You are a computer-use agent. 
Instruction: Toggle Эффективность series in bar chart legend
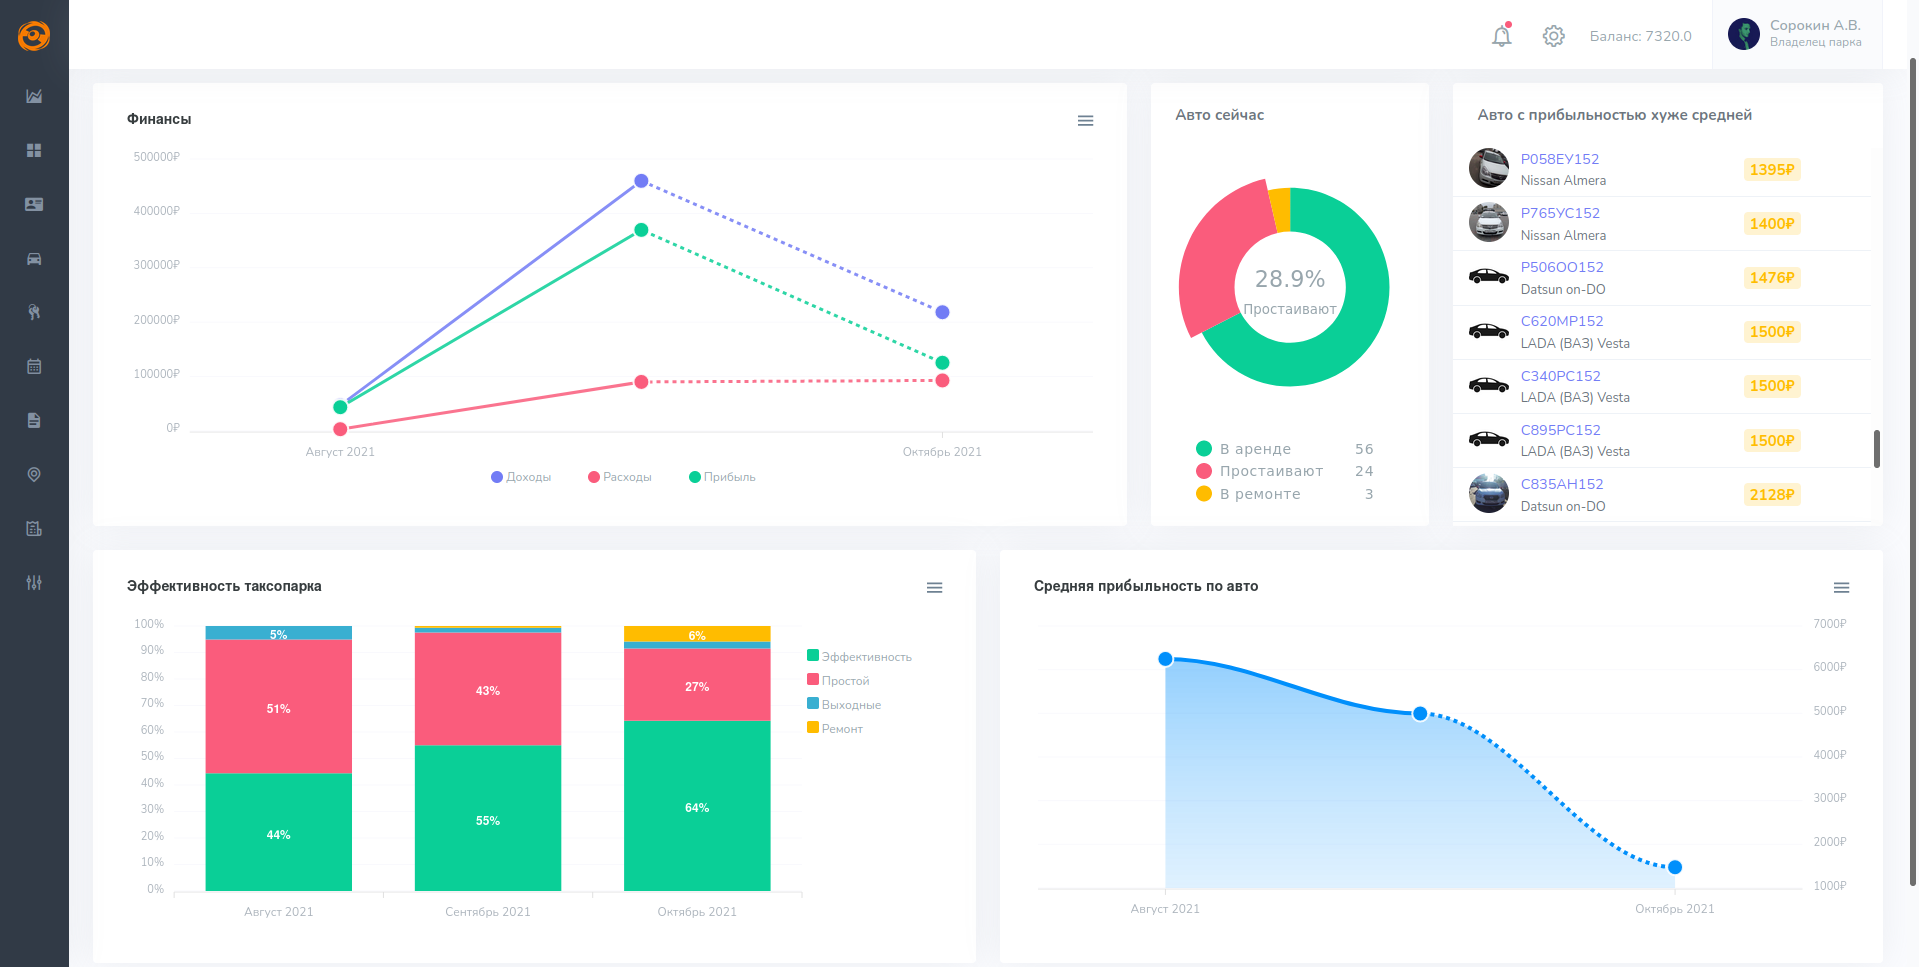pos(859,656)
